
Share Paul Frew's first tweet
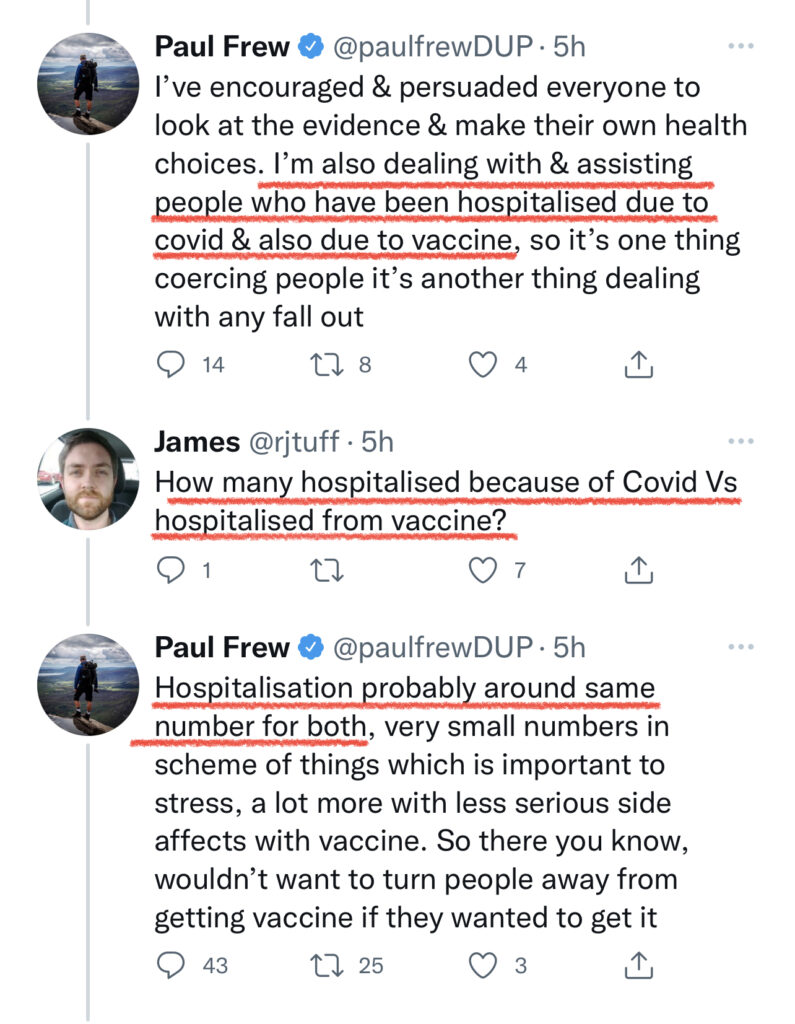(638, 364)
